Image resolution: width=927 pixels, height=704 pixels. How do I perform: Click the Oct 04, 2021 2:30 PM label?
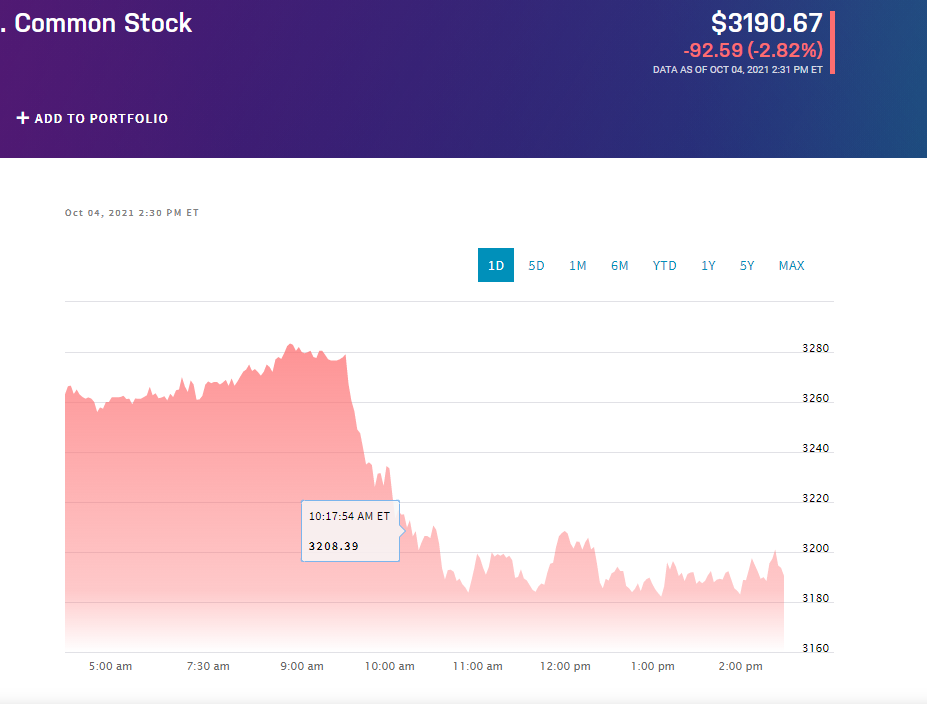pyautogui.click(x=132, y=213)
